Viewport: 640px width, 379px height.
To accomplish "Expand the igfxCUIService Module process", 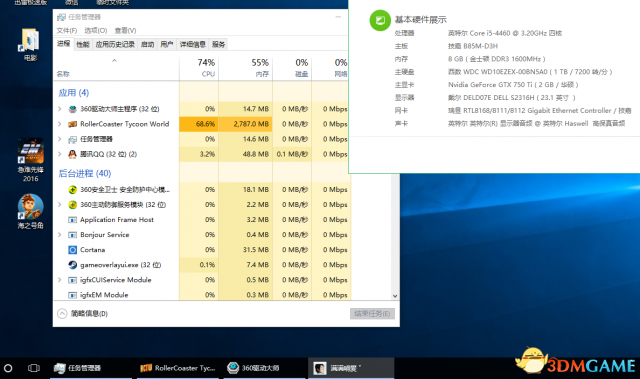I will pos(60,280).
